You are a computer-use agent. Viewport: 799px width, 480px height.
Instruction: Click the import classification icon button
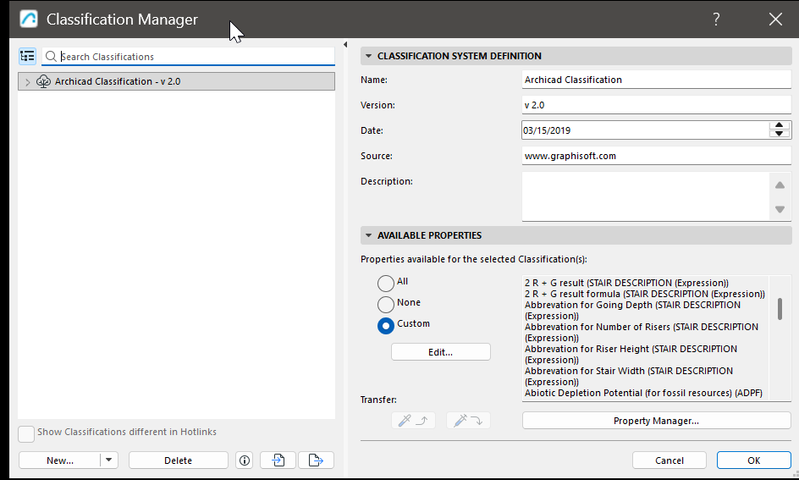point(278,461)
